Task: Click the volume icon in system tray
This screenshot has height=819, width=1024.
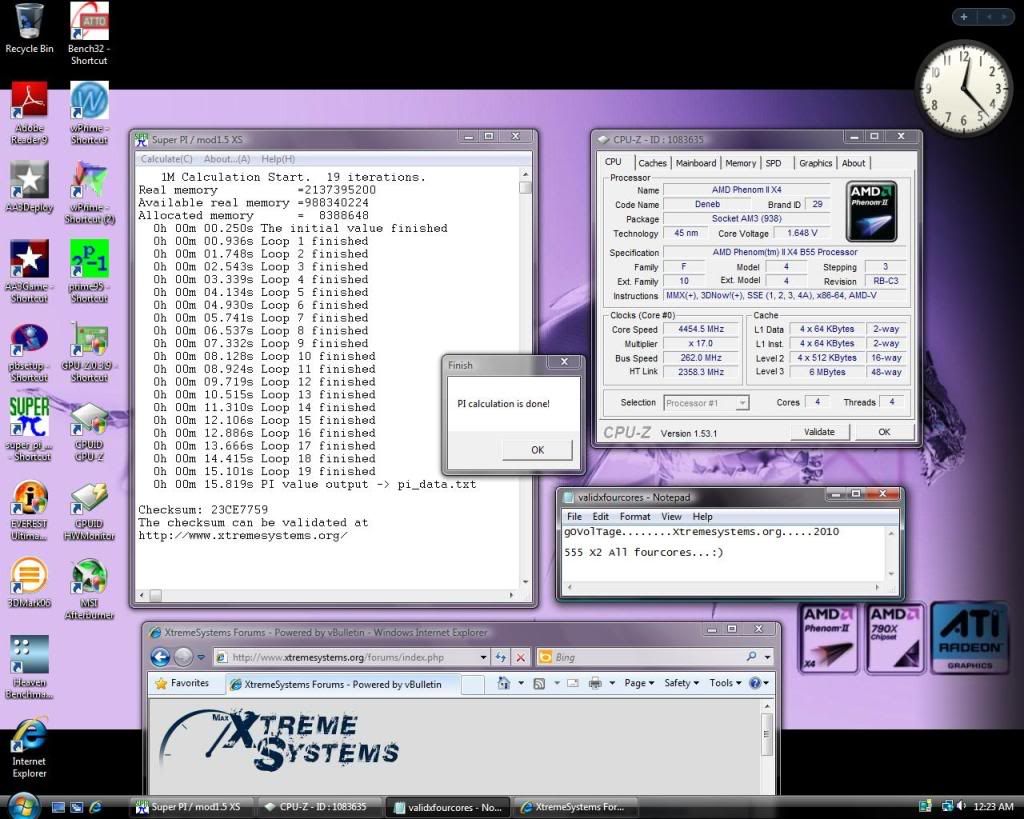Action: point(961,806)
